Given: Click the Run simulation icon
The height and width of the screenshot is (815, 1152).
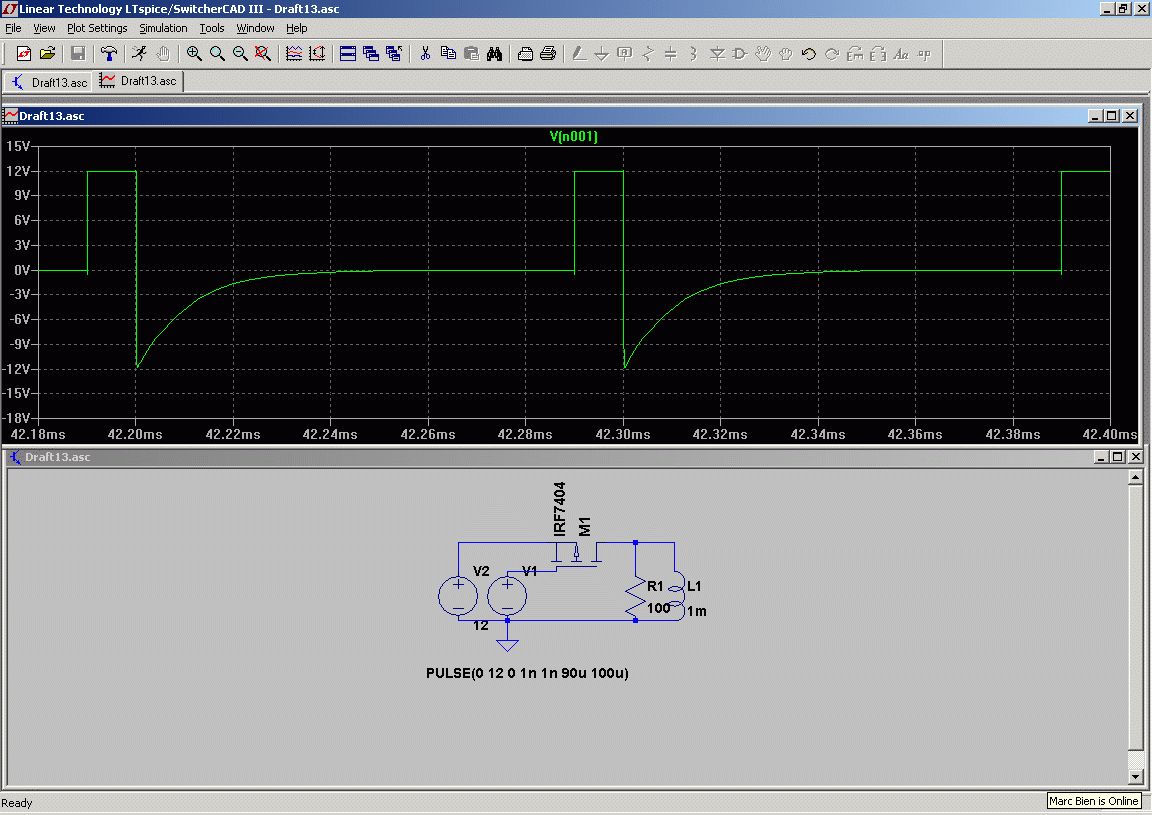Looking at the screenshot, I should coord(140,54).
